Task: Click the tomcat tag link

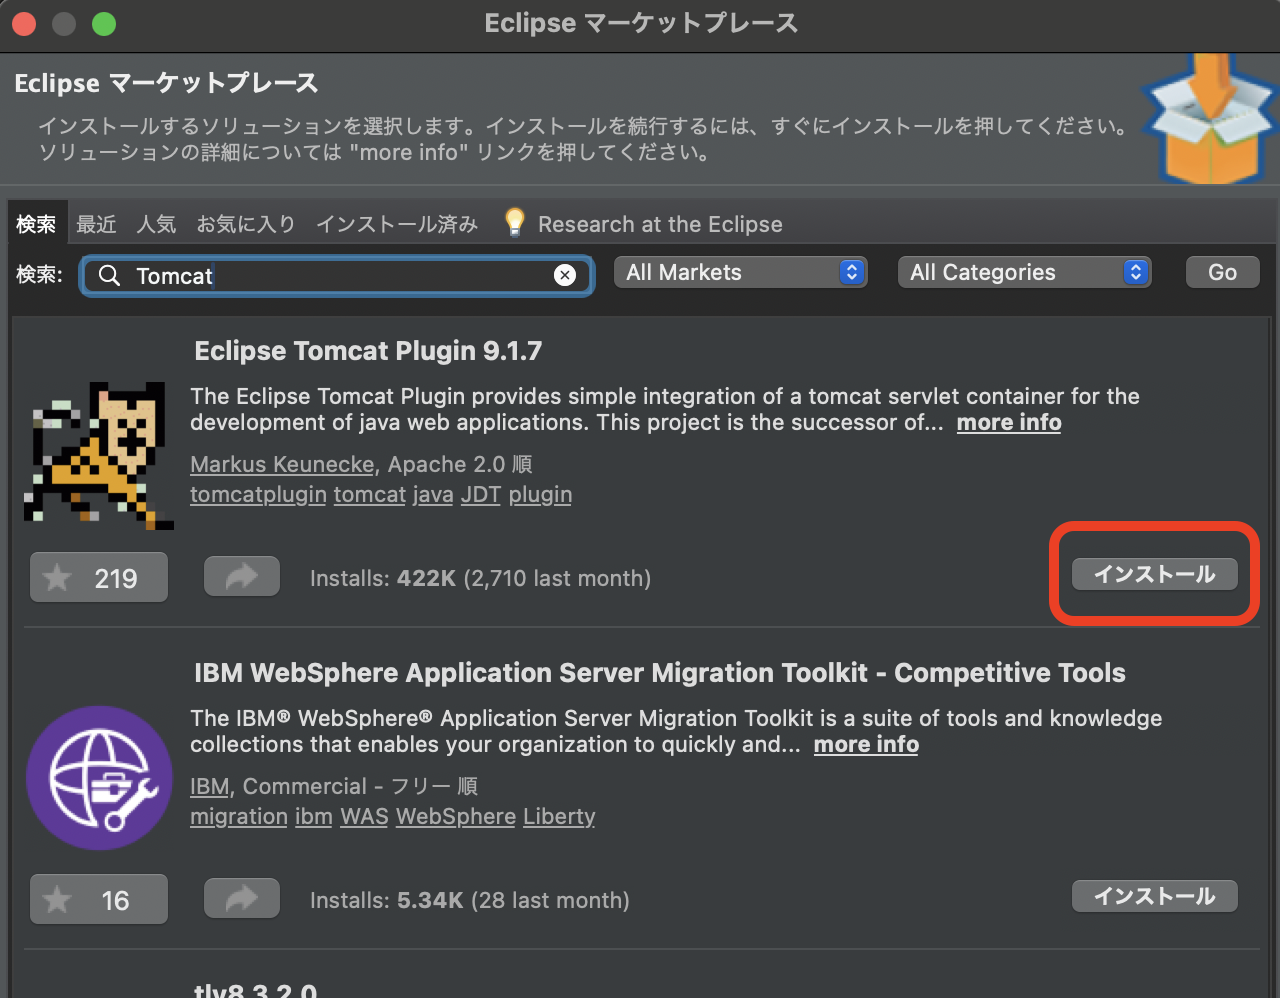Action: (x=369, y=494)
